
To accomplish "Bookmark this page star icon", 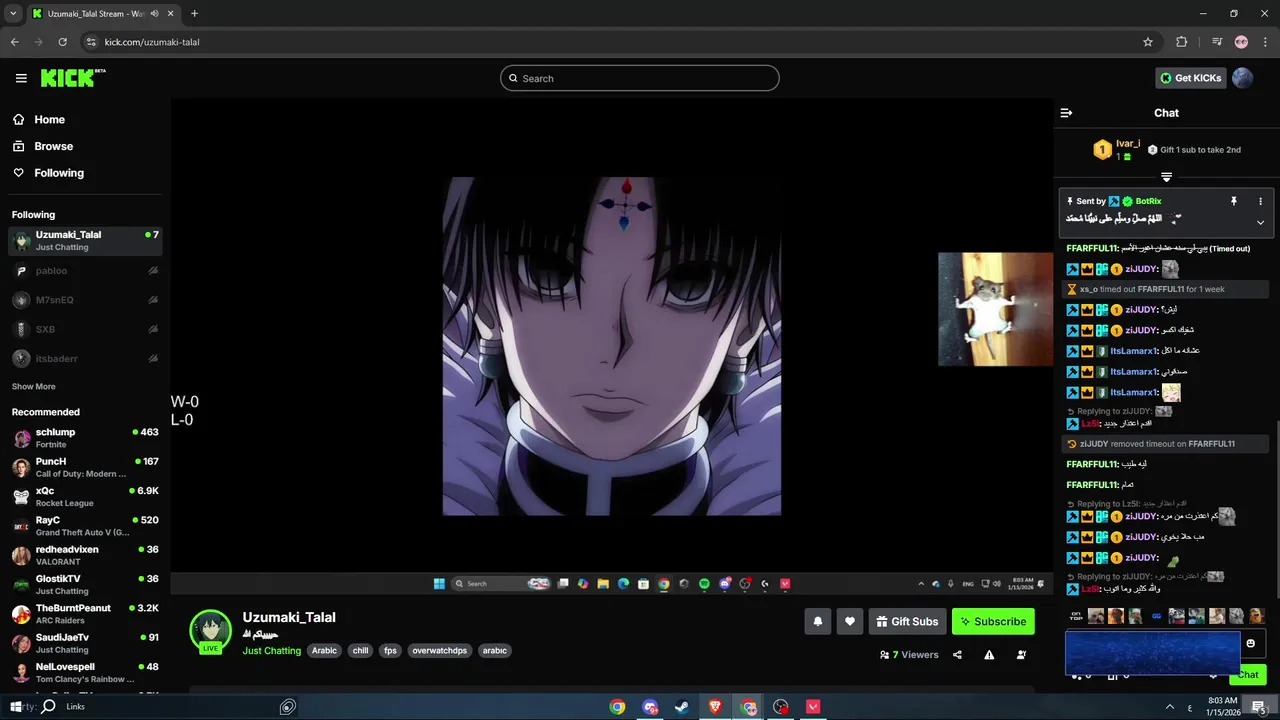I will (x=1148, y=42).
